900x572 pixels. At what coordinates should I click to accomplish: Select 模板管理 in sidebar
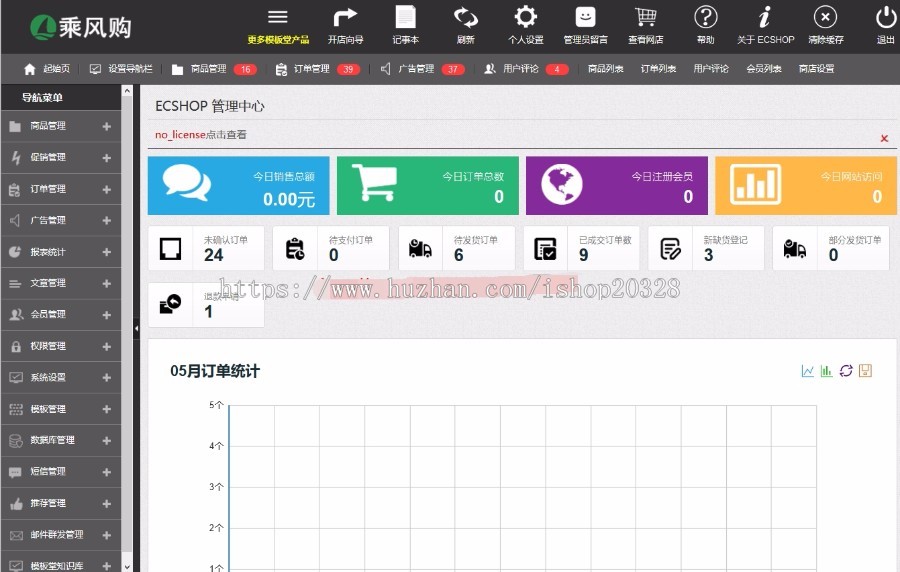[x=61, y=409]
